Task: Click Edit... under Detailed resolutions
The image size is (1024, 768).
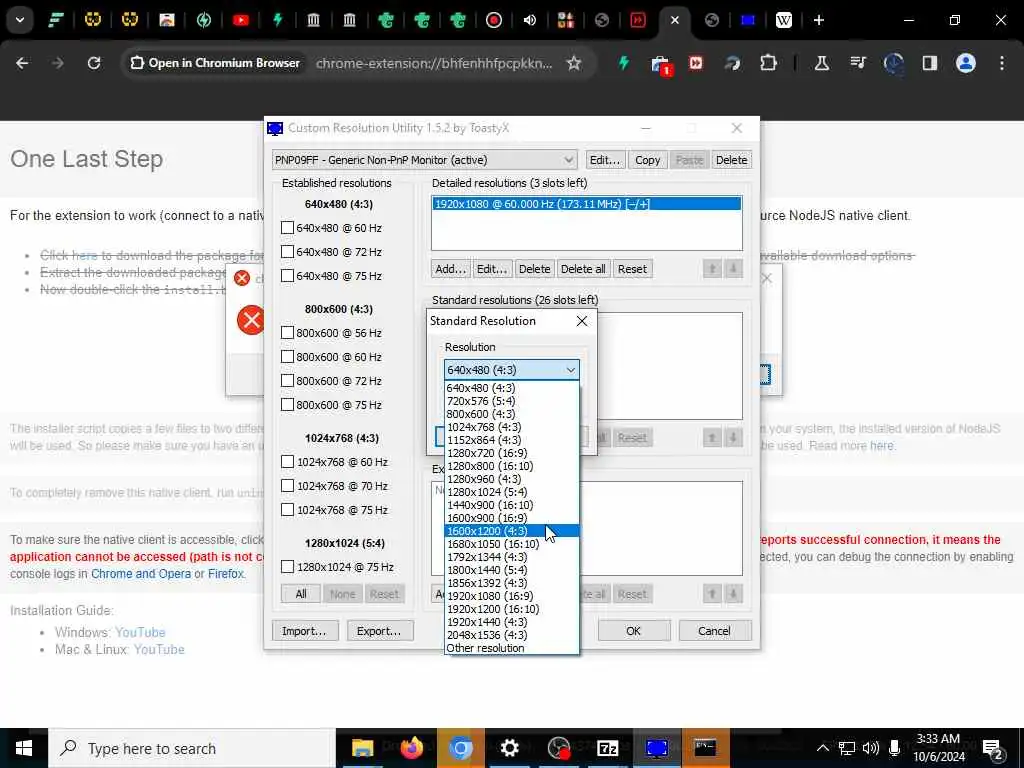Action: (492, 269)
